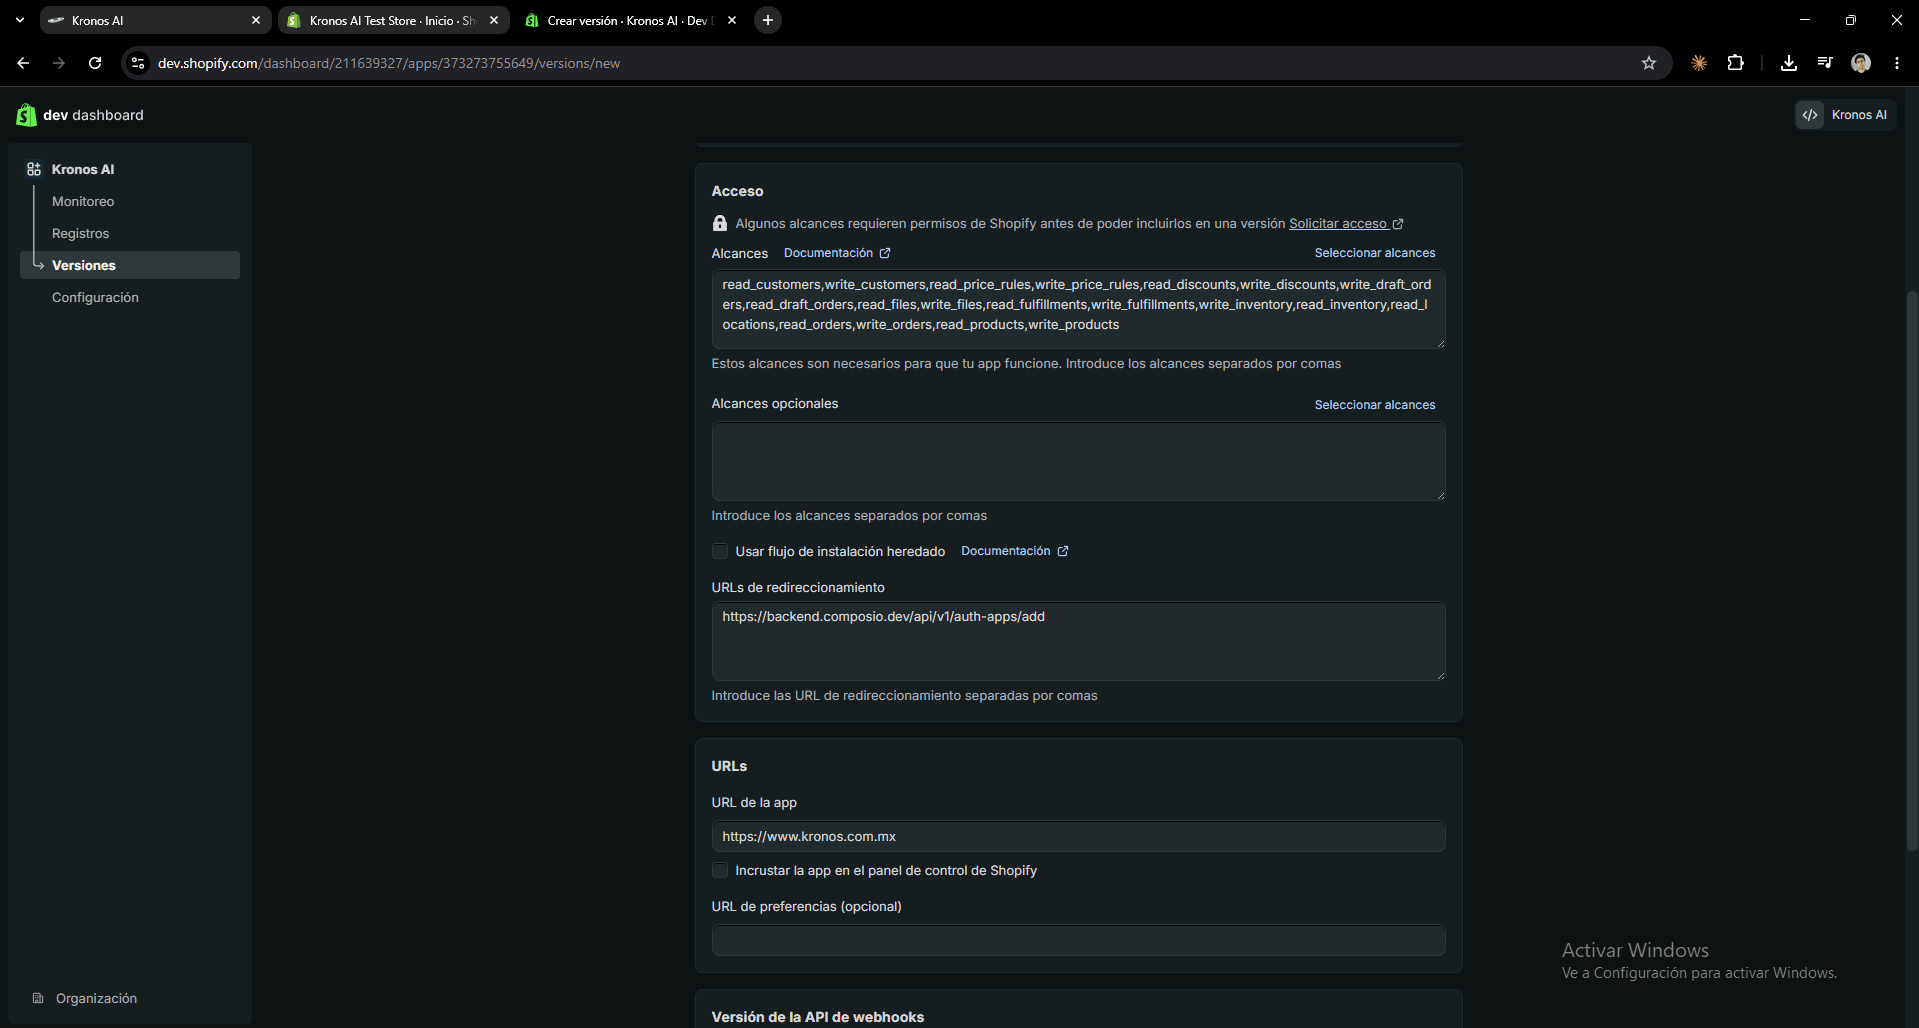Open the Kronos AI app switcher button
Screen dimensions: 1919x1028
(x=1845, y=115)
